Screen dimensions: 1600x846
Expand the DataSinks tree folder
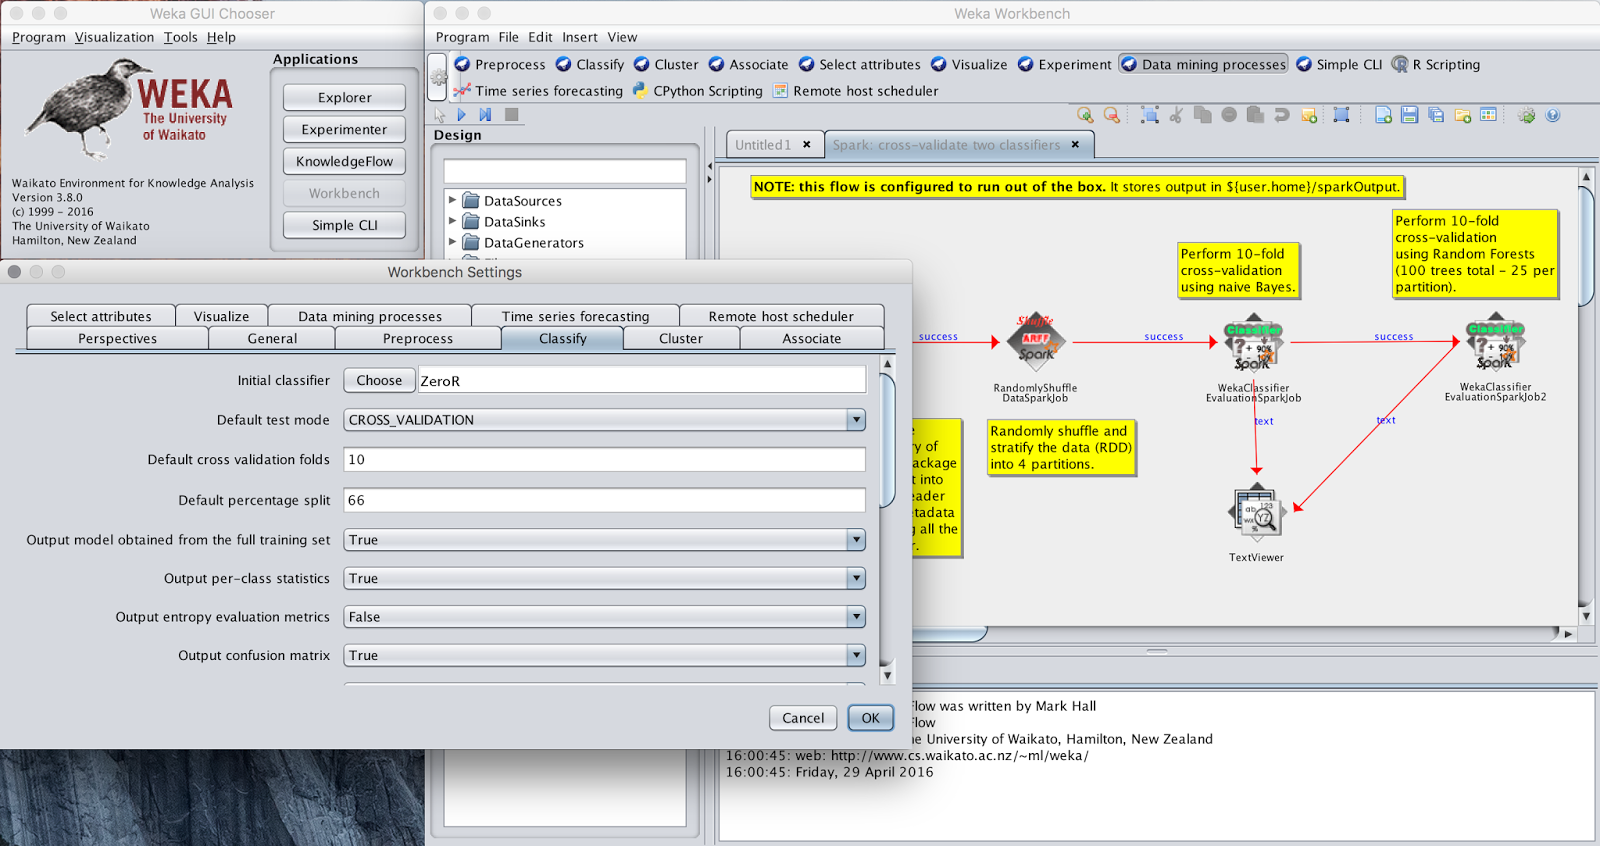click(x=453, y=221)
